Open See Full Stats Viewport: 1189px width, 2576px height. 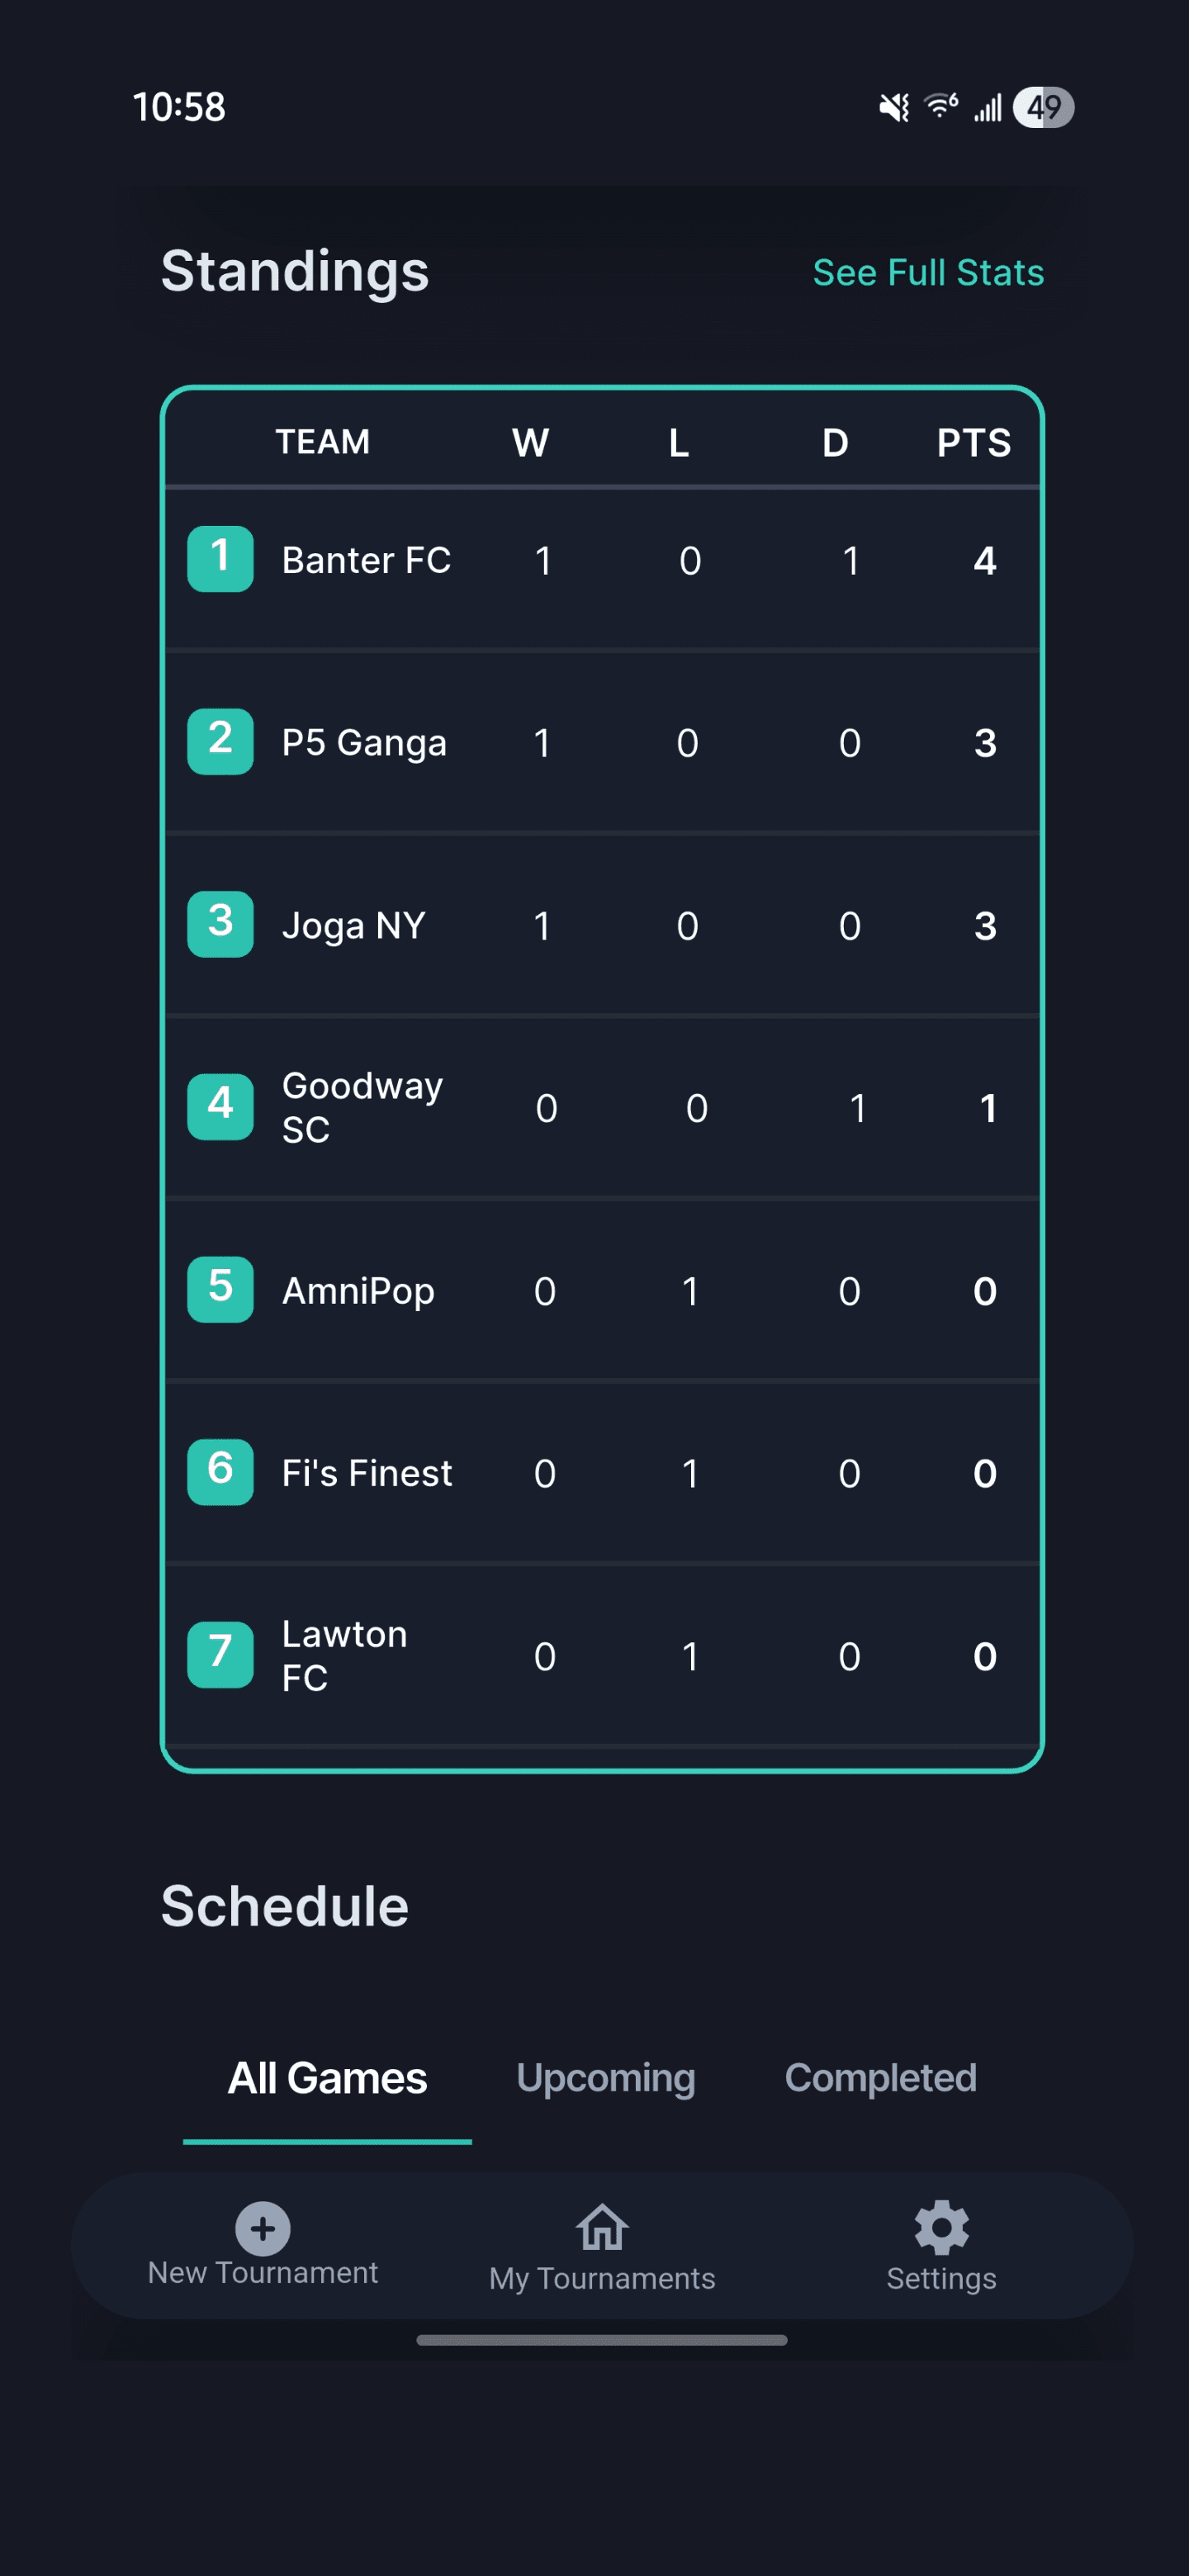[927, 272]
